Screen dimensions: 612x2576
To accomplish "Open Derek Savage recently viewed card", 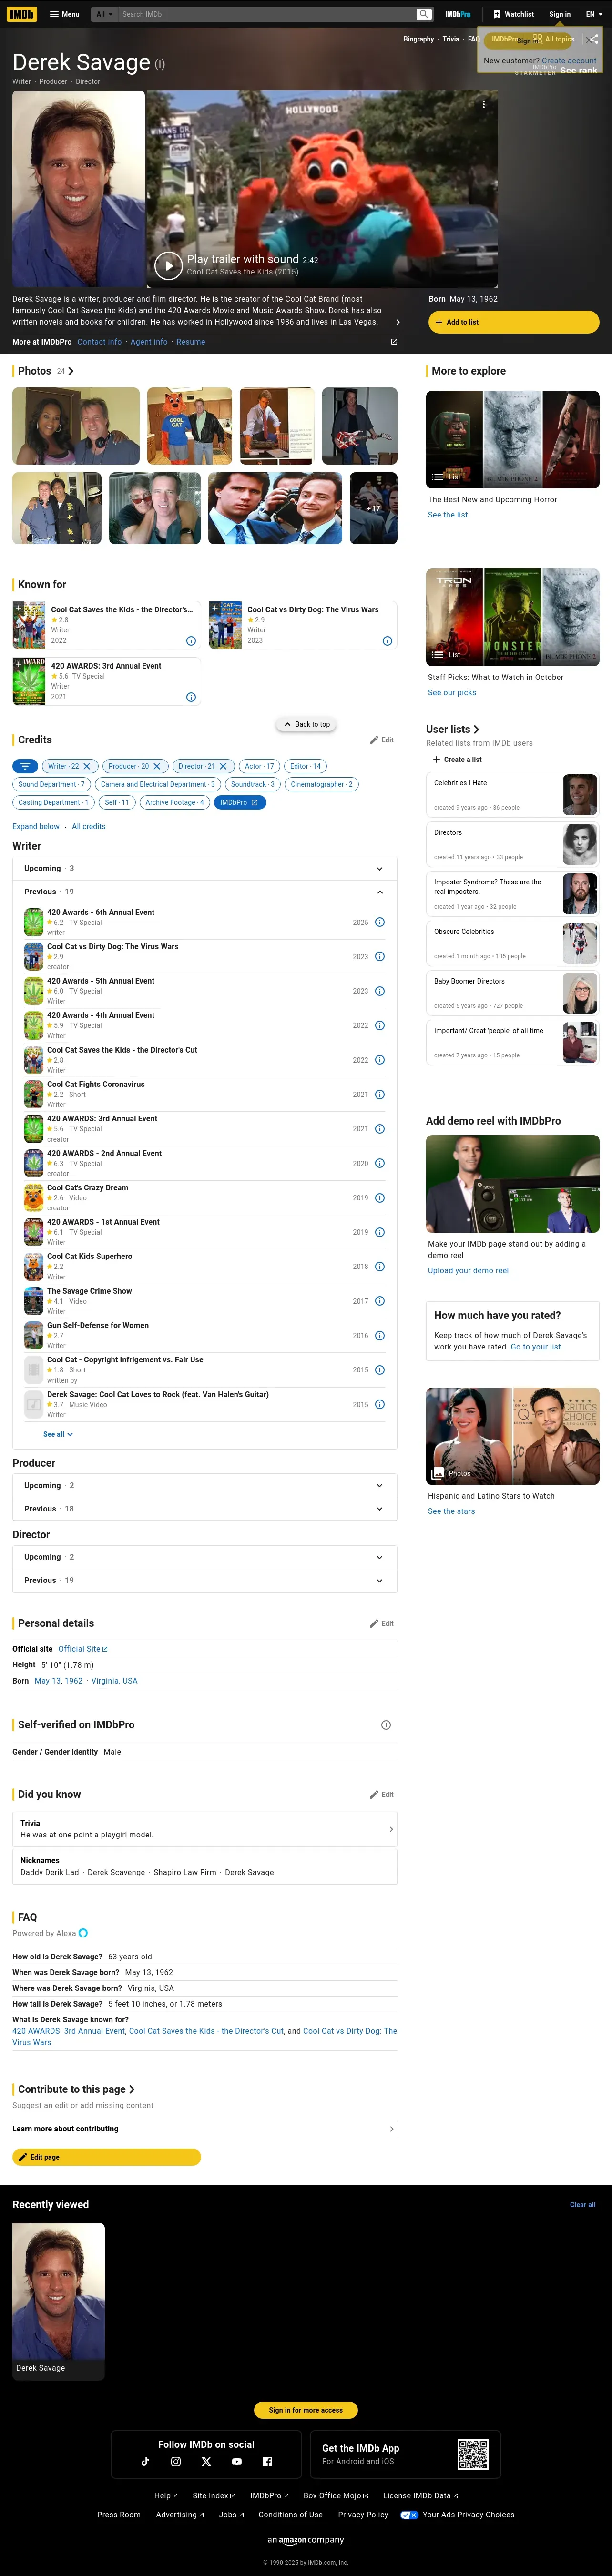I will [x=58, y=2301].
